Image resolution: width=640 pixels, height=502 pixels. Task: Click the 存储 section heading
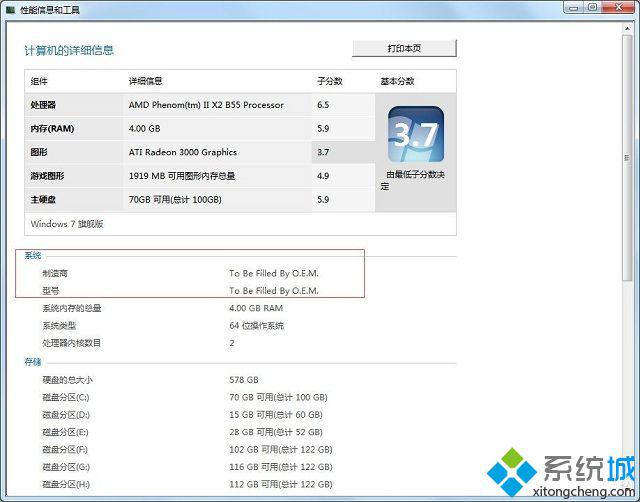coord(33,362)
